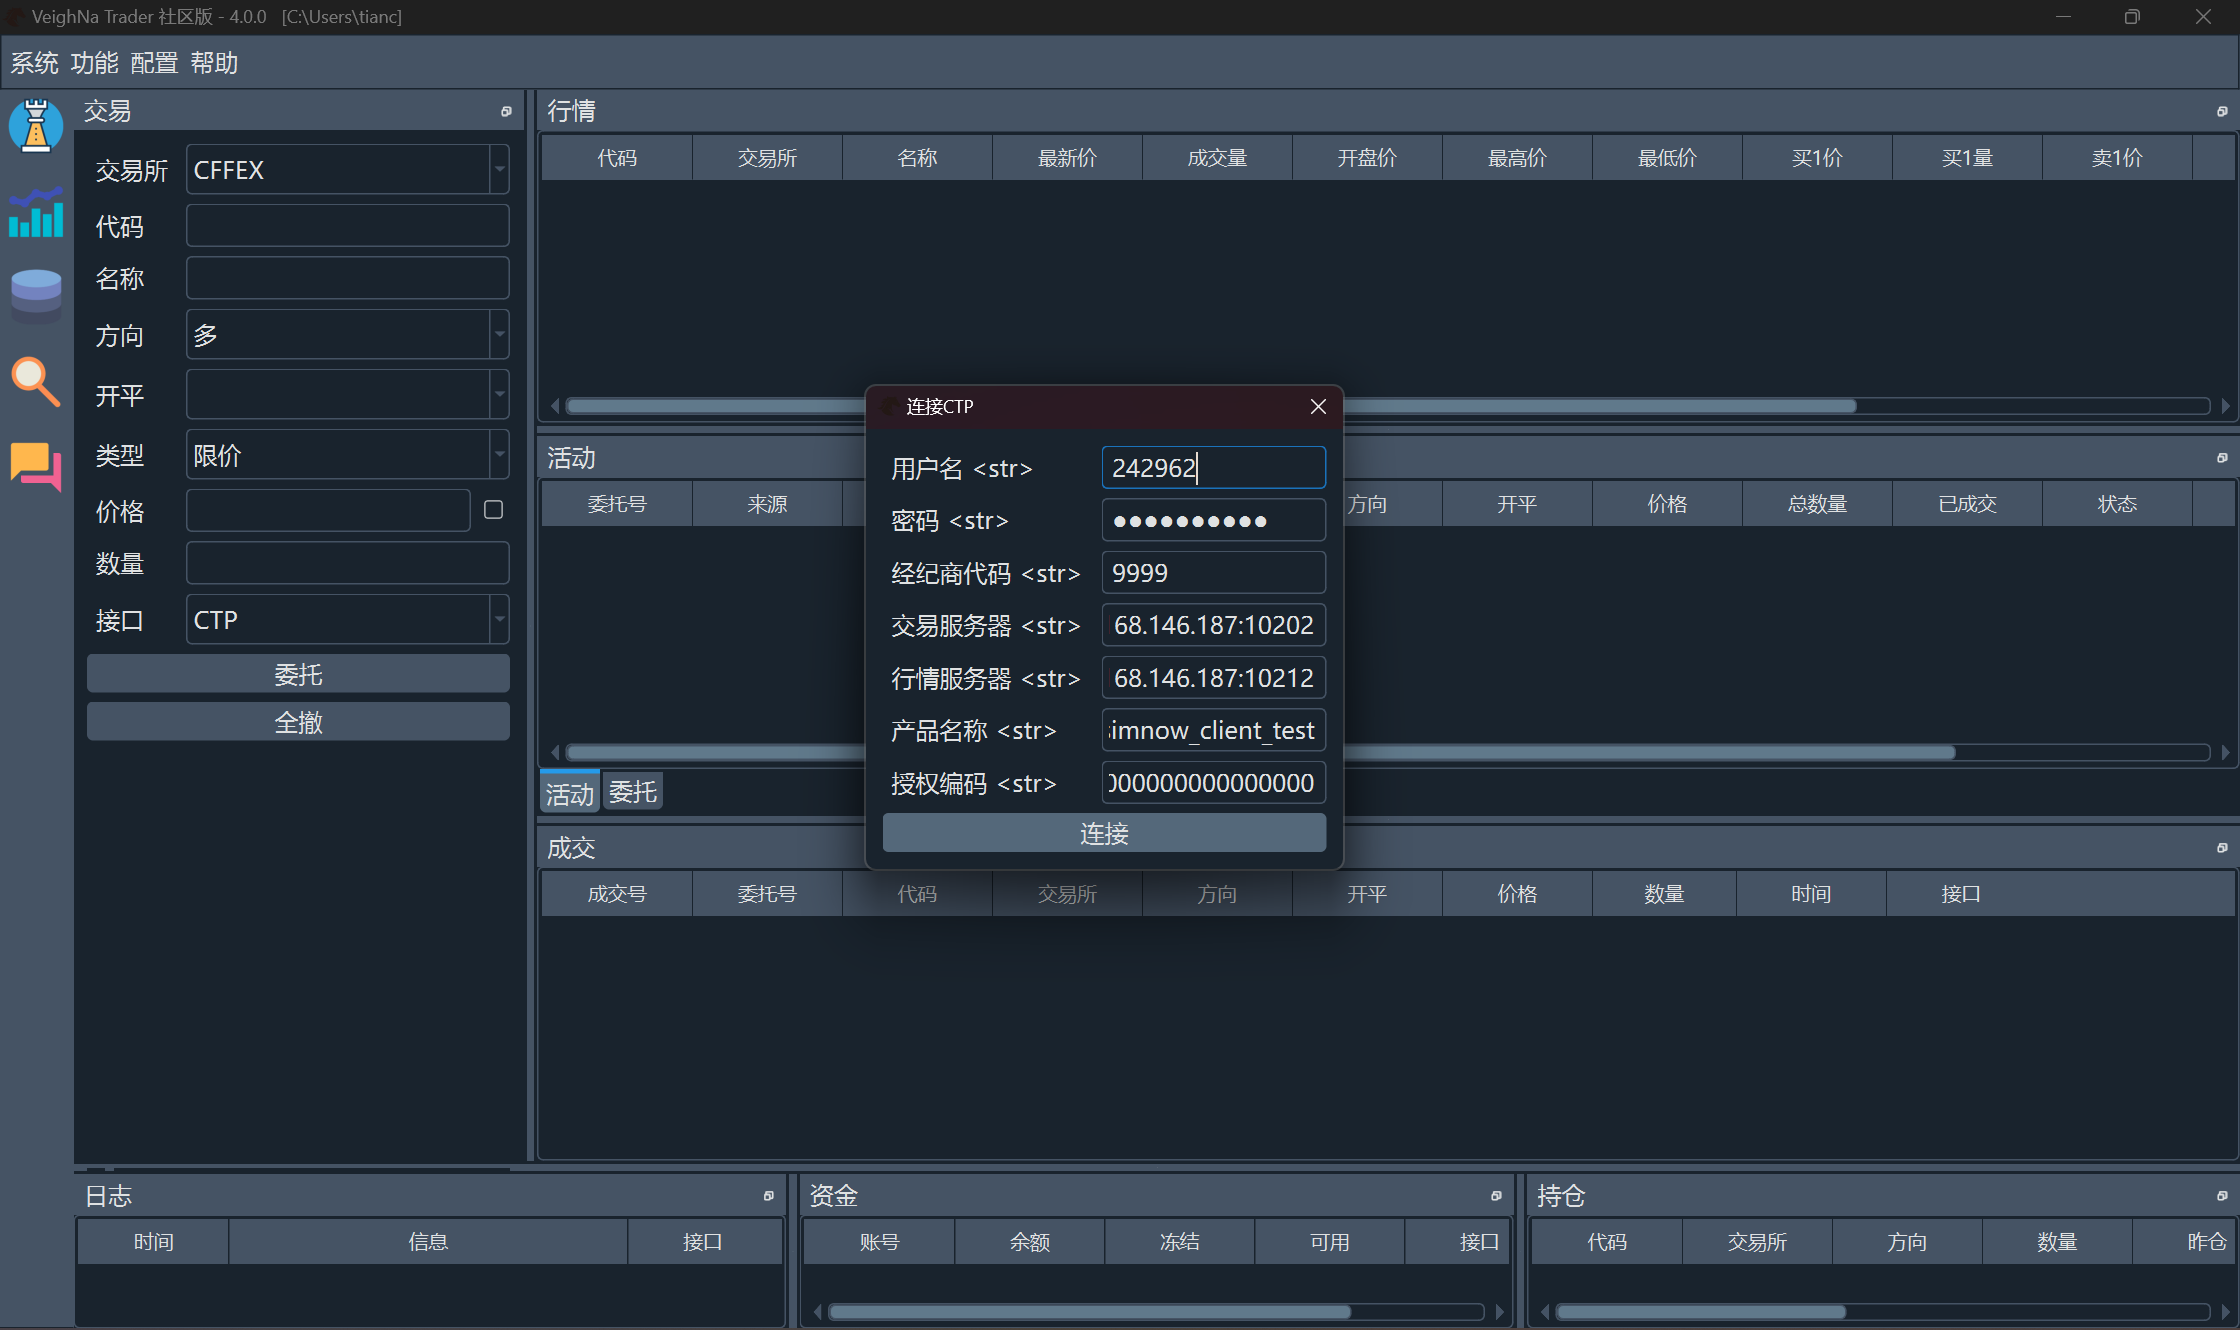Click the 名称 input in trading panel

click(348, 278)
